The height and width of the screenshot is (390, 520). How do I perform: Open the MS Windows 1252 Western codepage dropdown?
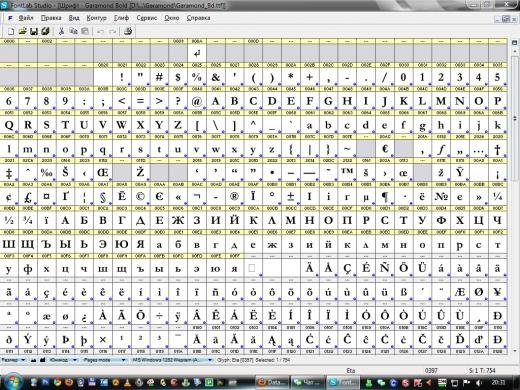coord(172,360)
